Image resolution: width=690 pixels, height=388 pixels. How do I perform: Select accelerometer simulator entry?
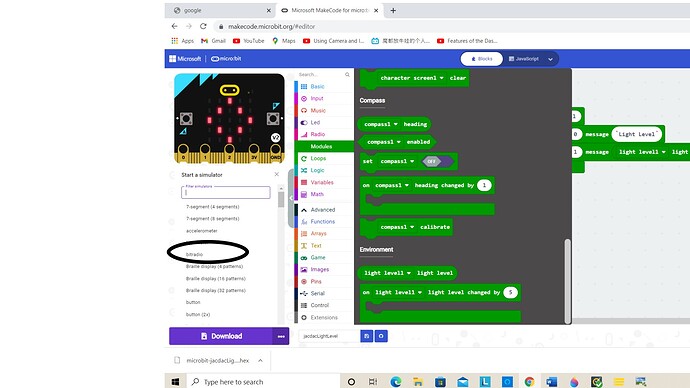coord(202,231)
